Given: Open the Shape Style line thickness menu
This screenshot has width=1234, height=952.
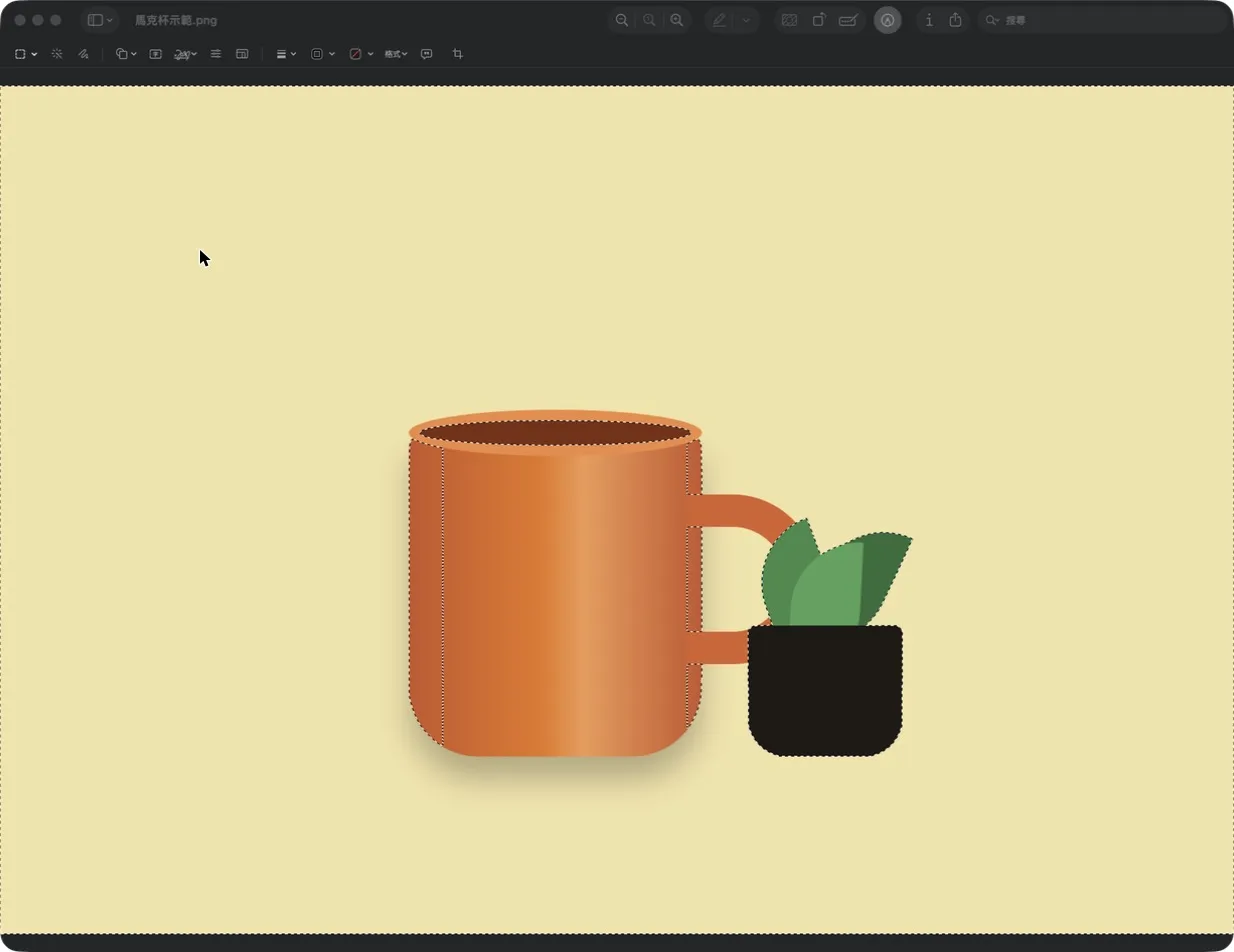Looking at the screenshot, I should 286,54.
